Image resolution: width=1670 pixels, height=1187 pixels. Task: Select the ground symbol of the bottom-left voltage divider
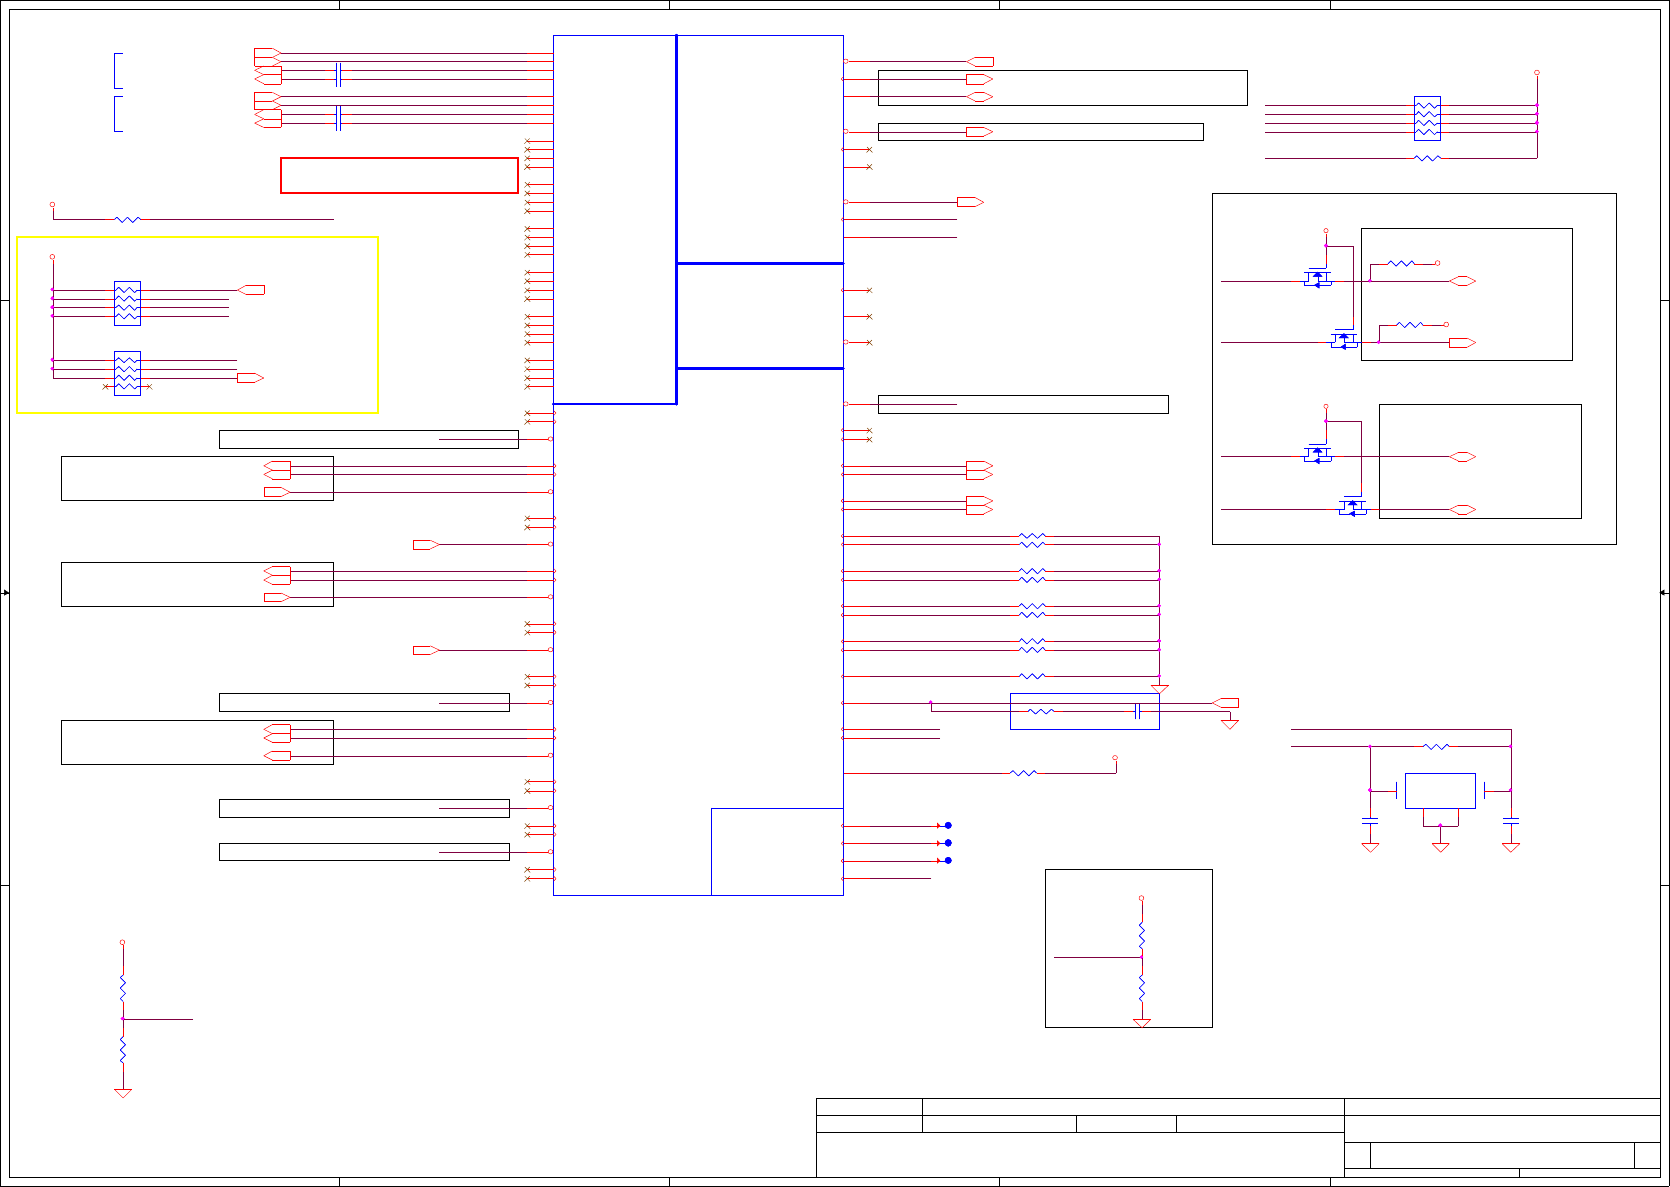coord(123,1093)
